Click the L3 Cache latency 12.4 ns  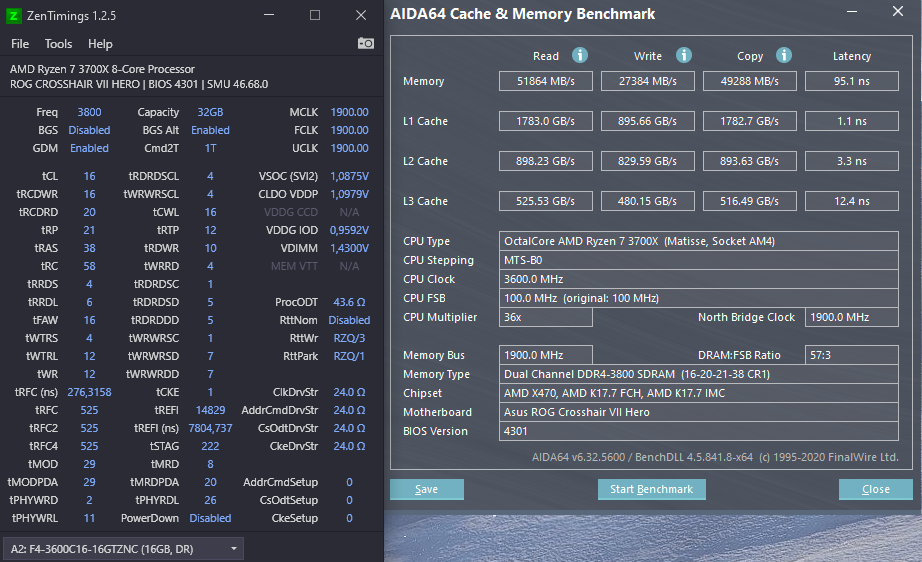click(x=851, y=201)
